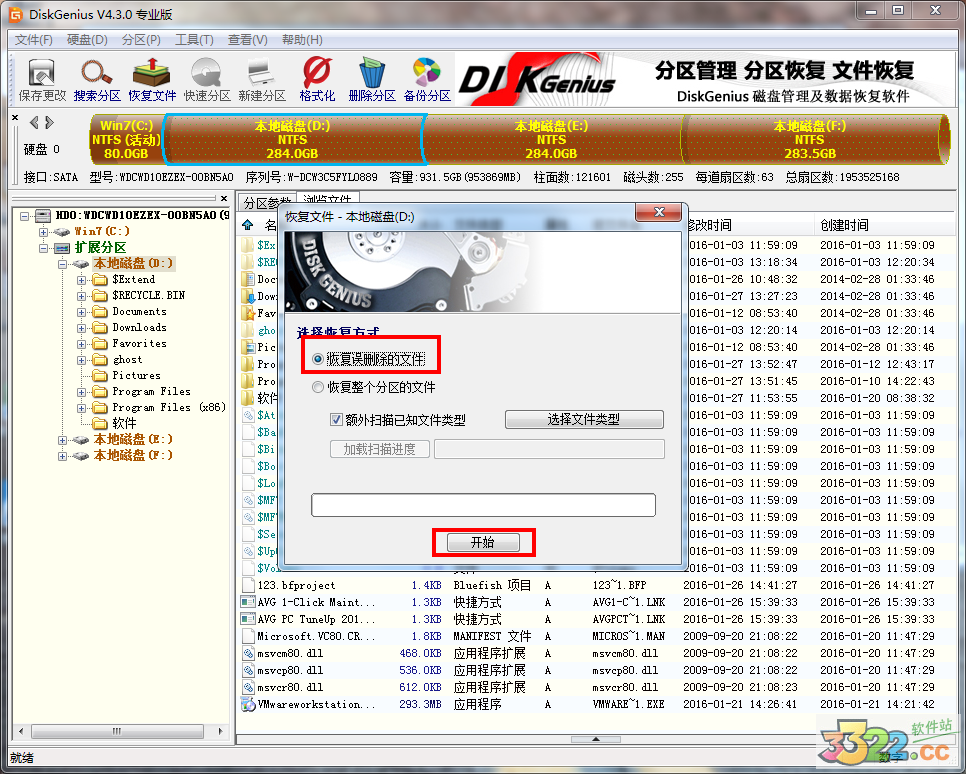Expand the Win7 (C:) tree node

43,232
